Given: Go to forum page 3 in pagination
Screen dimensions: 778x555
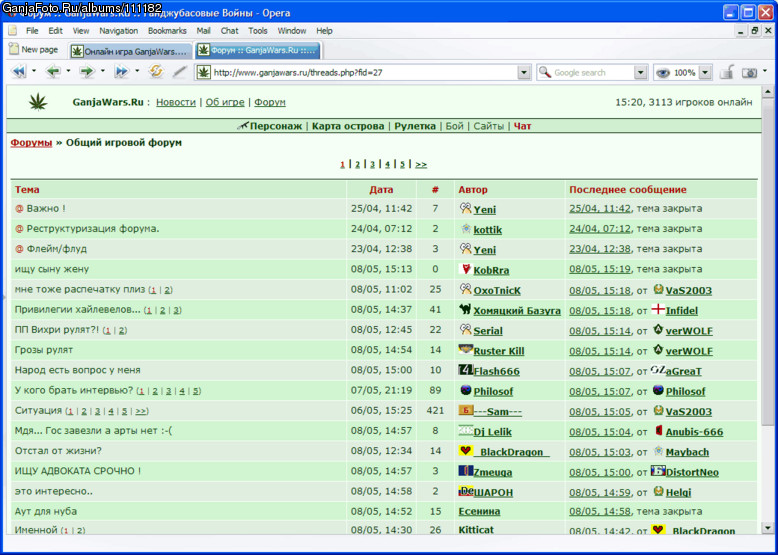Looking at the screenshot, I should click(372, 164).
